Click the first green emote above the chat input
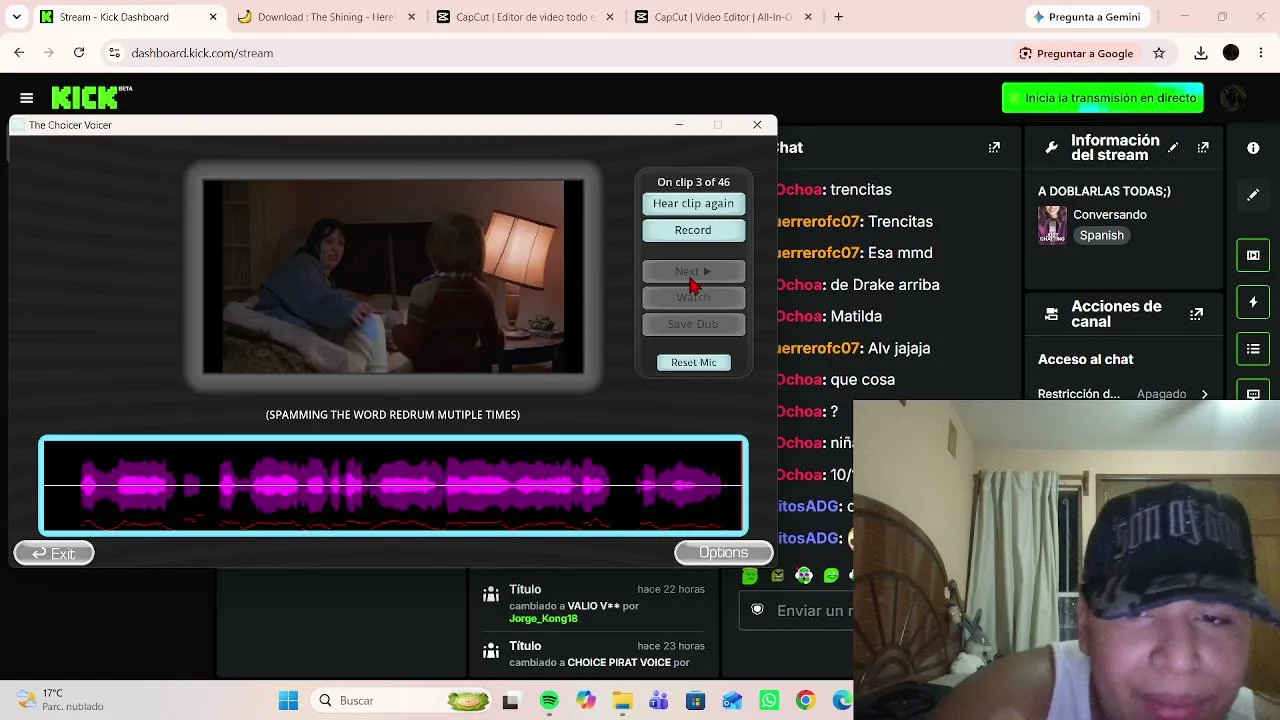This screenshot has width=1280, height=720. pyautogui.click(x=750, y=575)
